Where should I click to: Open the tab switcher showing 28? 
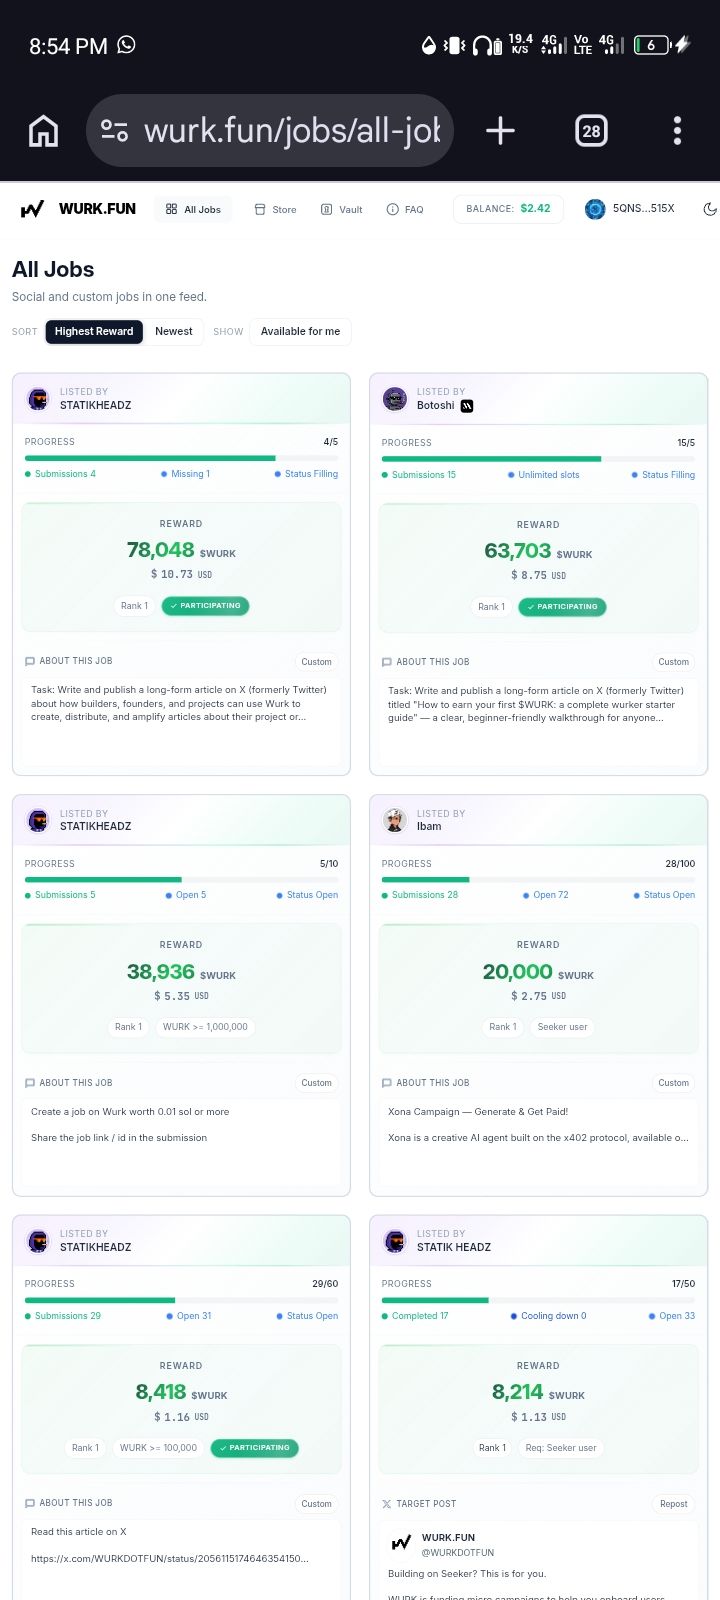tap(591, 131)
